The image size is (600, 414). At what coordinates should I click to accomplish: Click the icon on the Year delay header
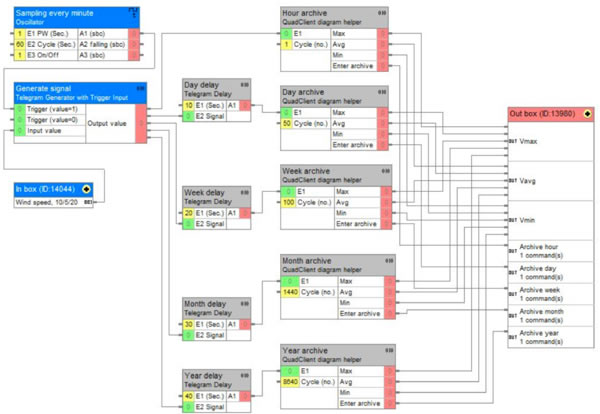tap(245, 375)
